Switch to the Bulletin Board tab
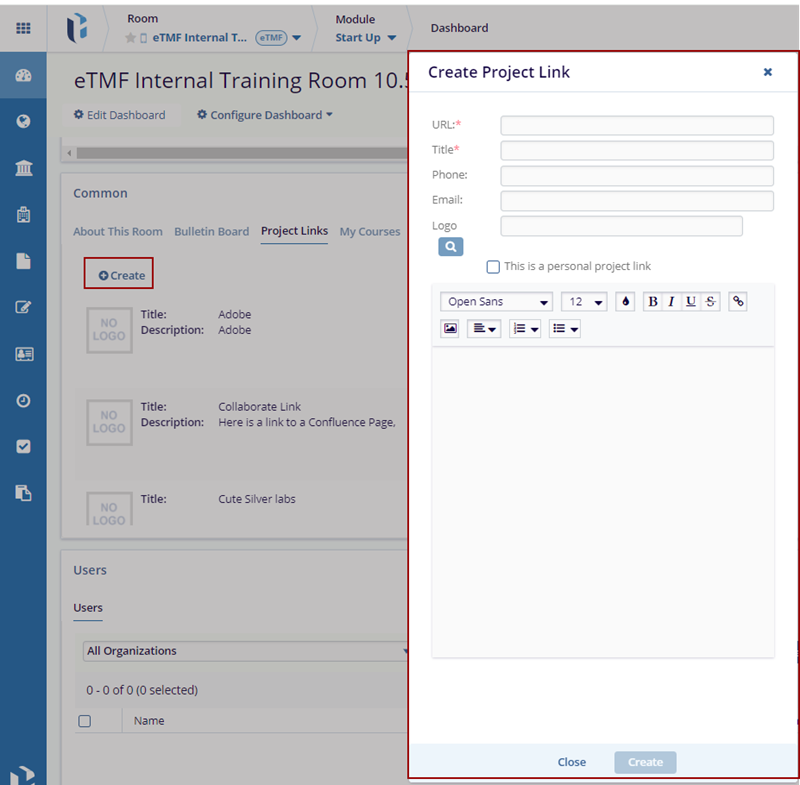 (211, 231)
